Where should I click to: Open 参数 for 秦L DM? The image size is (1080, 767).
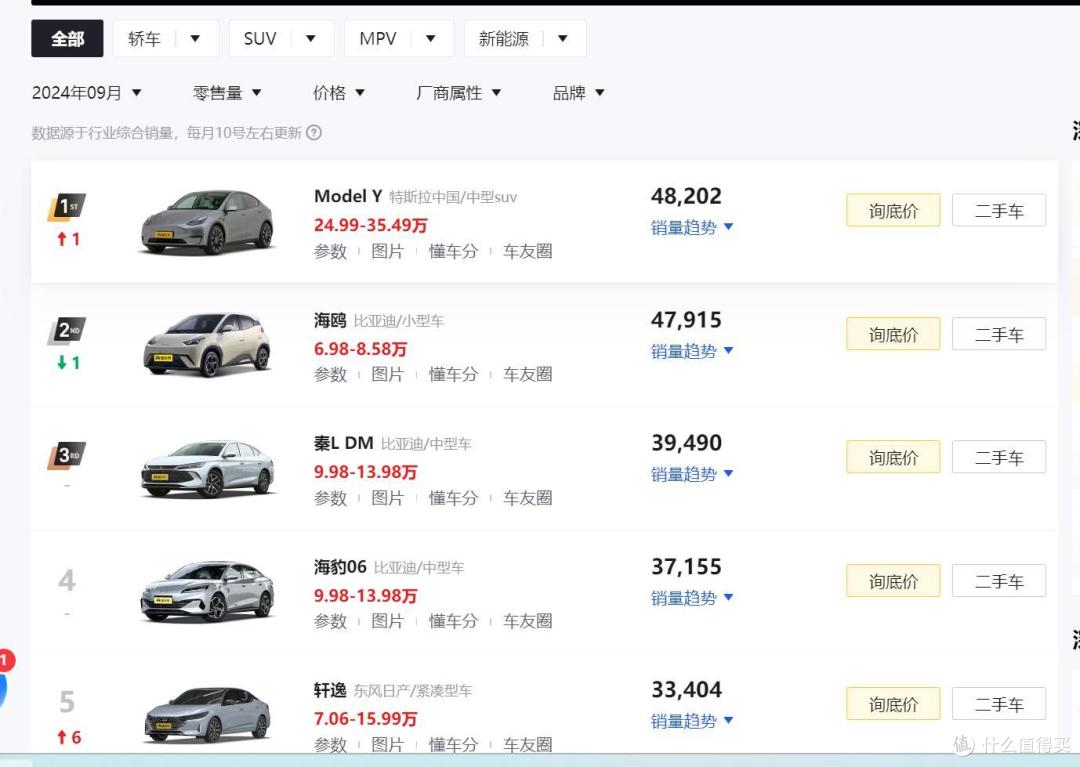click(331, 498)
